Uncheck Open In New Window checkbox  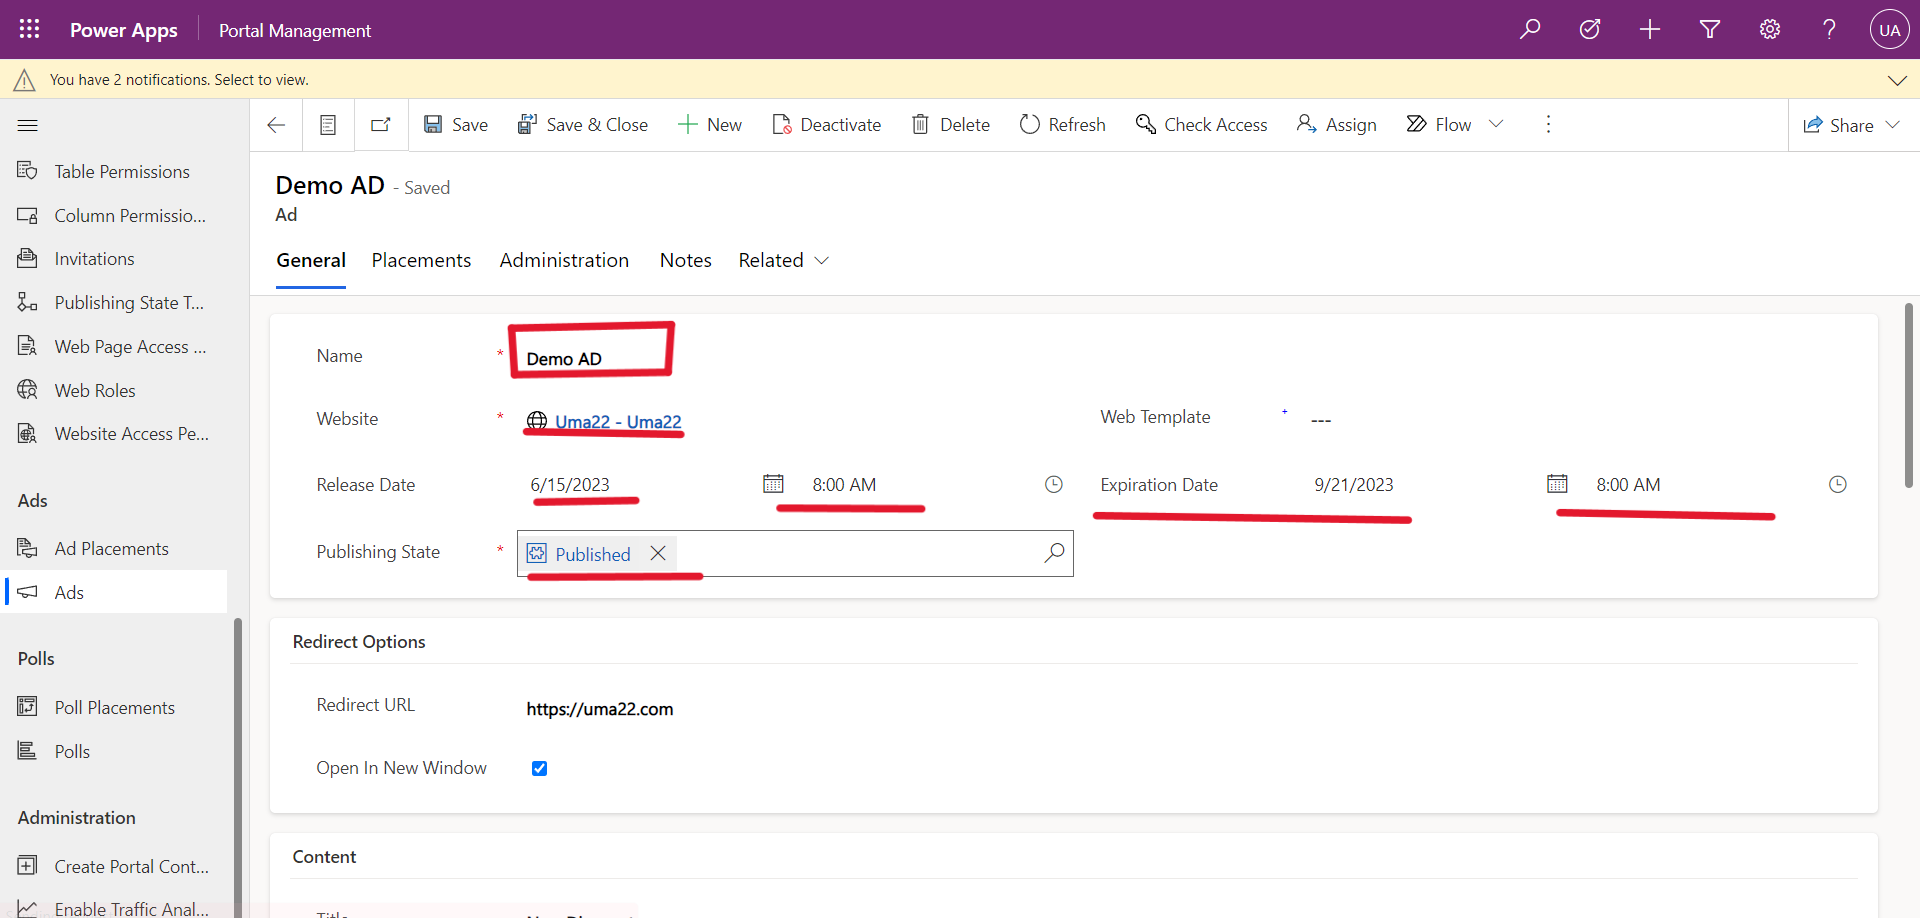pos(539,768)
